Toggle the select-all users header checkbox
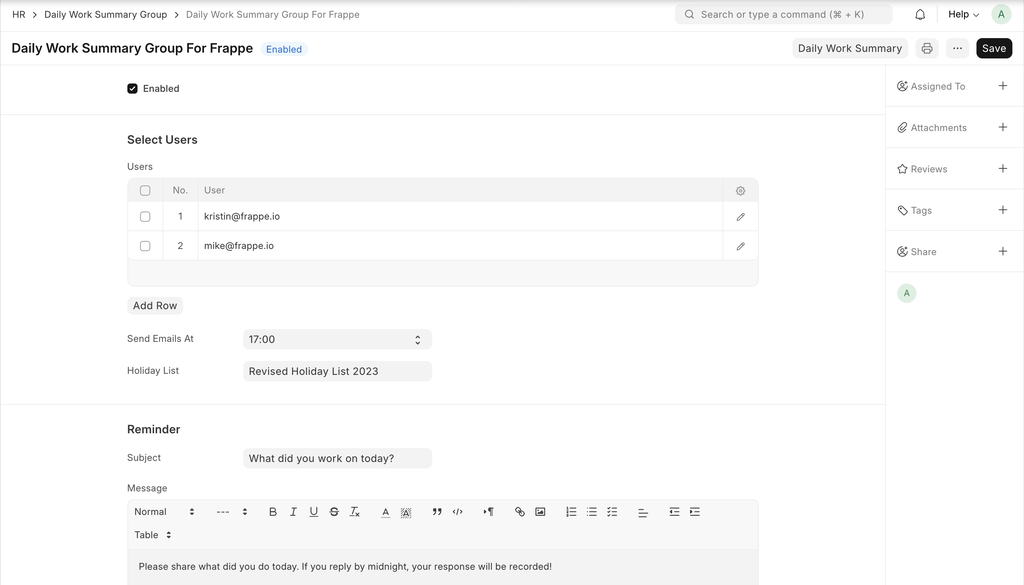1024x585 pixels. coord(145,191)
